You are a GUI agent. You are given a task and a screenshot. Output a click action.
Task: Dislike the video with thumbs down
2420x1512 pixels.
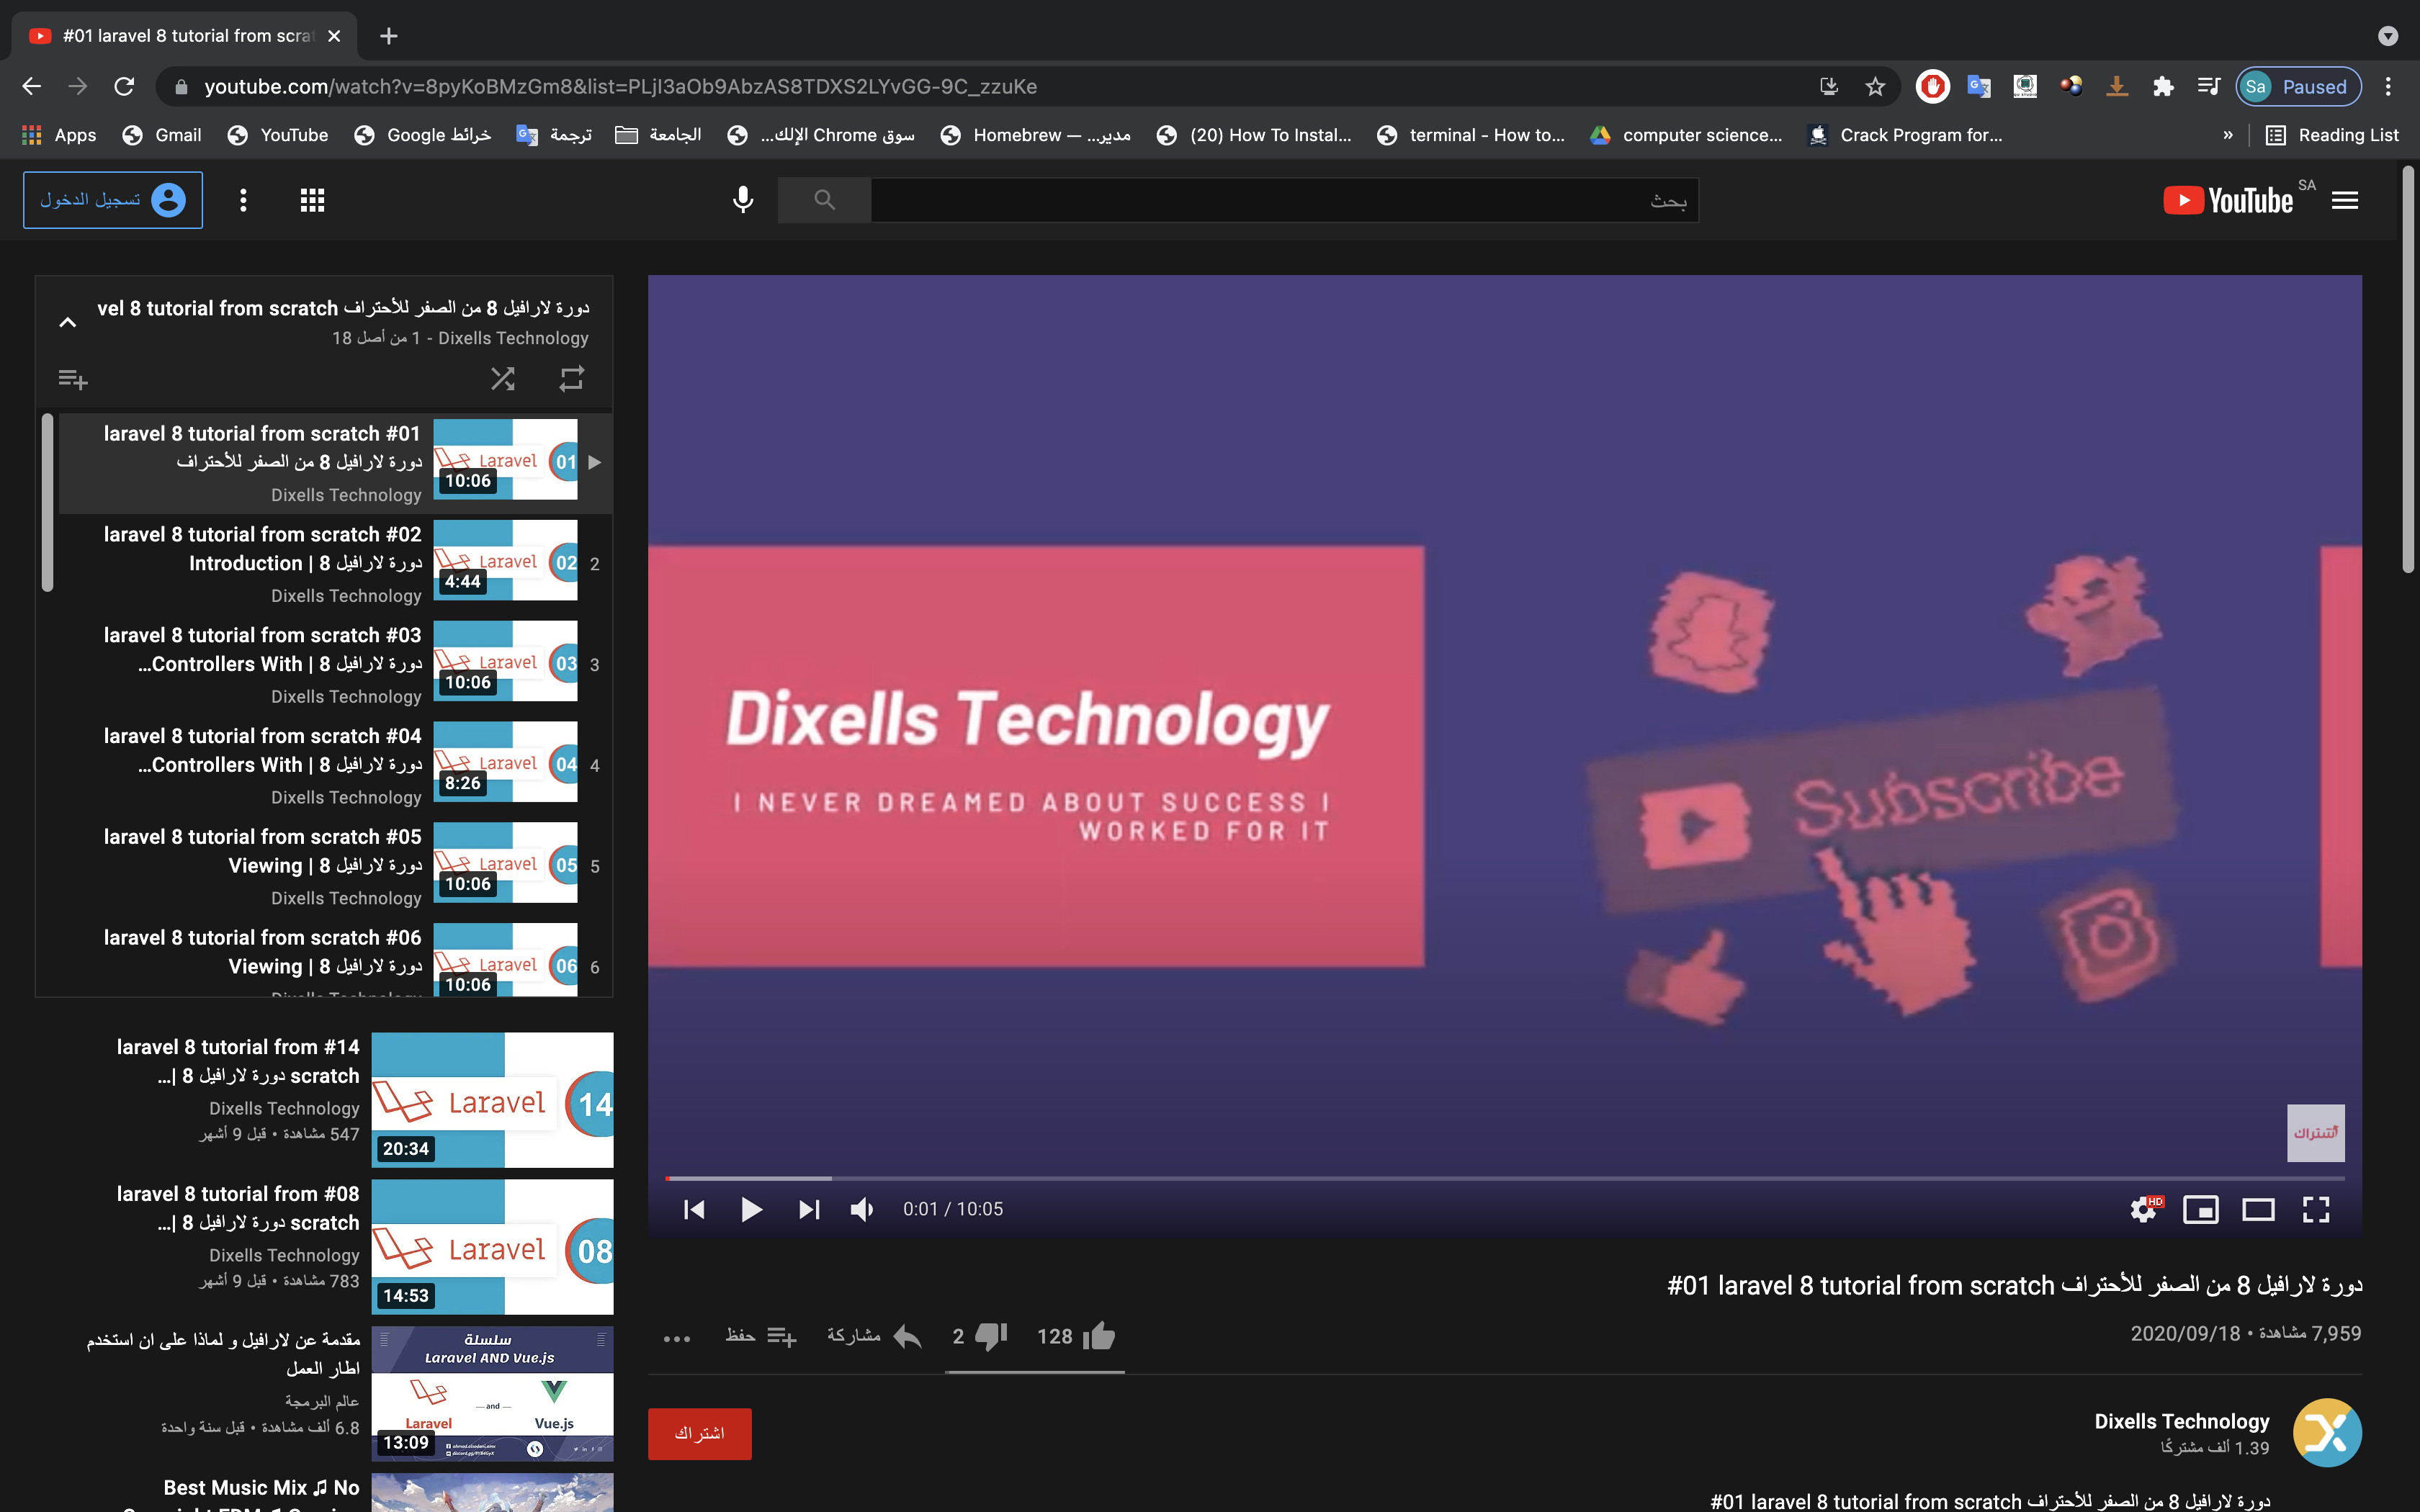click(980, 1336)
